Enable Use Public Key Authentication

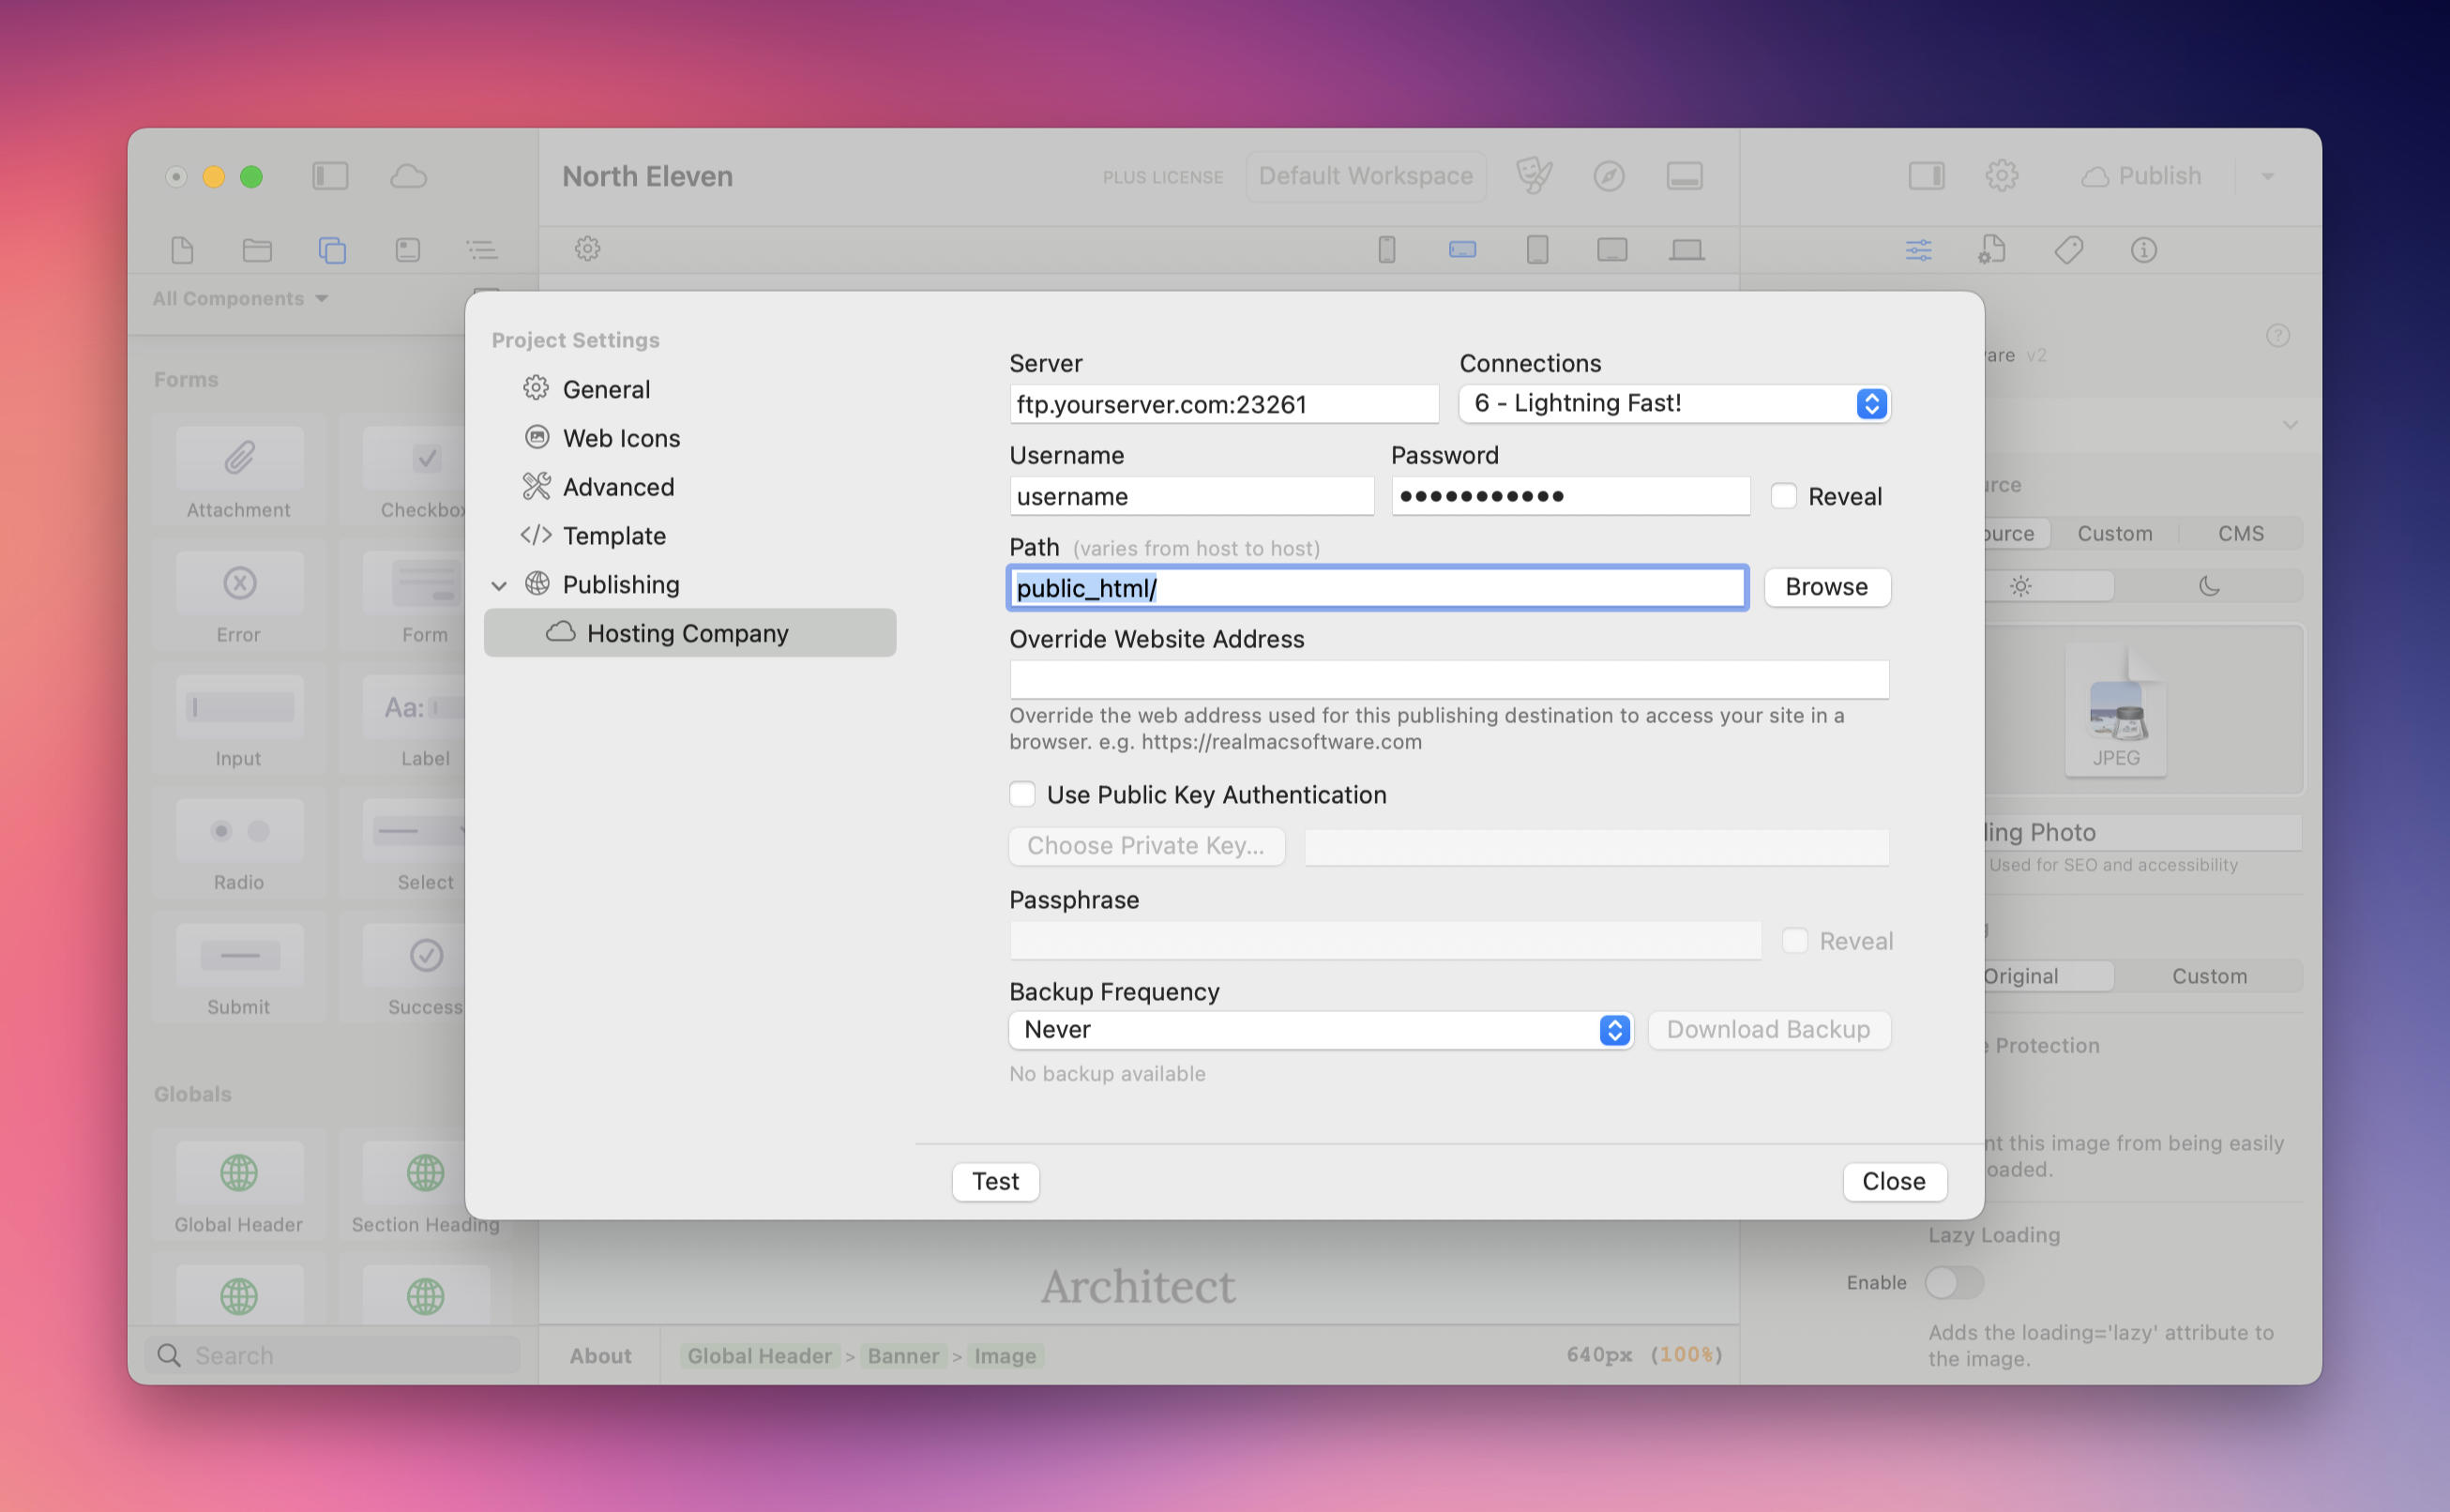[1022, 793]
